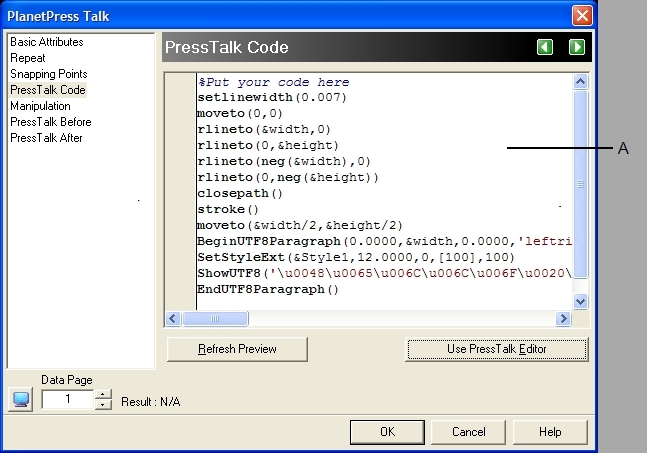This screenshot has width=647, height=453.
Task: Click the rlineto(0,&height) code line
Action: point(268,146)
